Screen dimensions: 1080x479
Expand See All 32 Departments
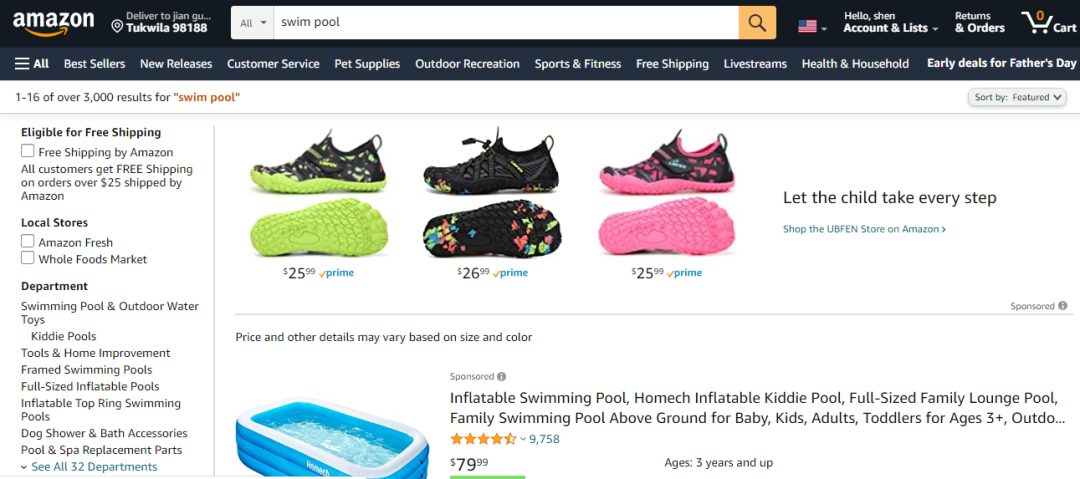point(93,466)
